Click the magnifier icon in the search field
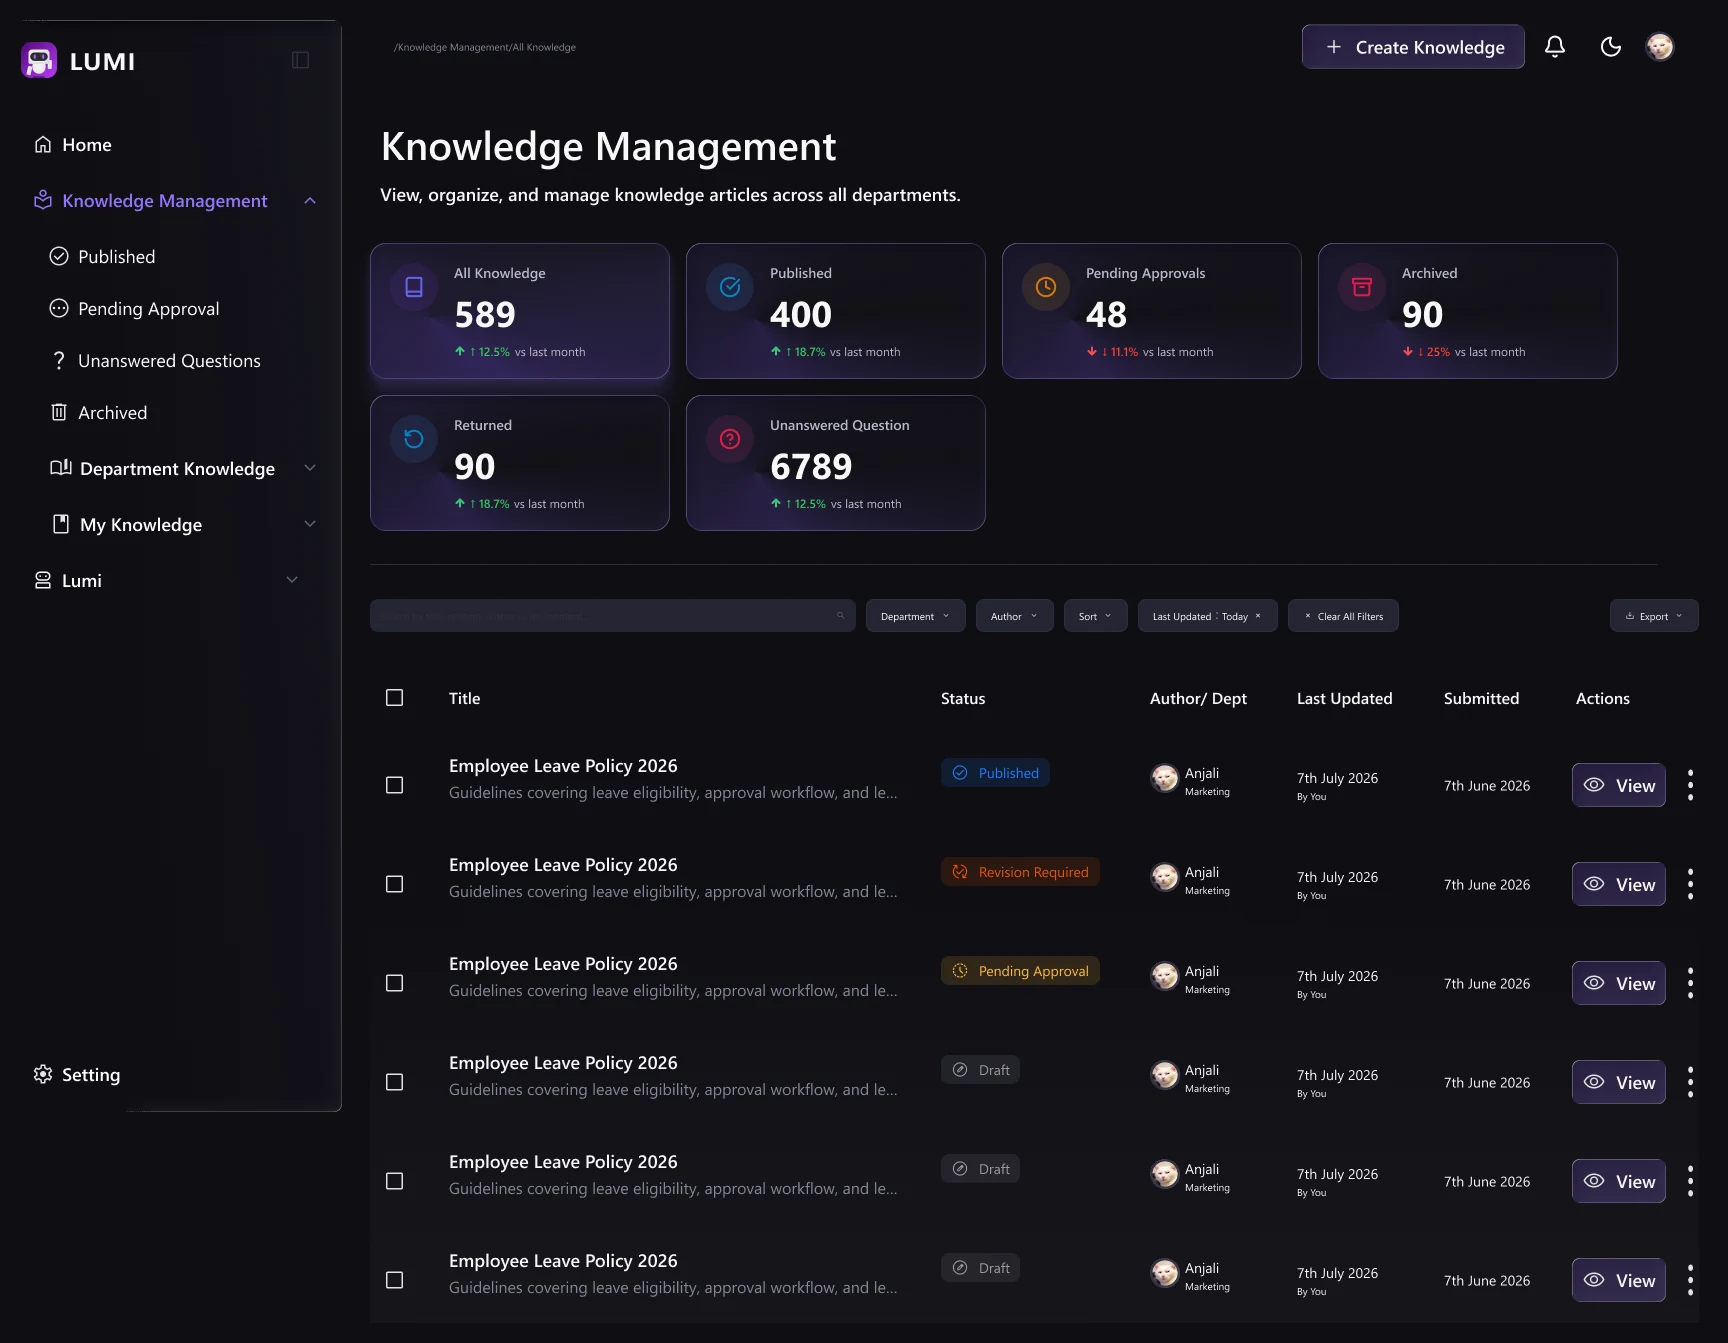Viewport: 1728px width, 1343px height. click(x=841, y=616)
